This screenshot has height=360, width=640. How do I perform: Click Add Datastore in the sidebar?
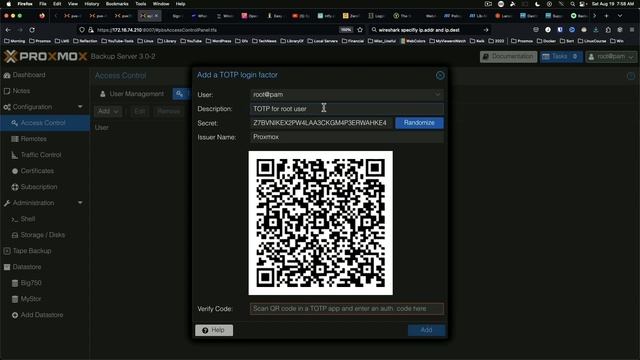pyautogui.click(x=42, y=315)
